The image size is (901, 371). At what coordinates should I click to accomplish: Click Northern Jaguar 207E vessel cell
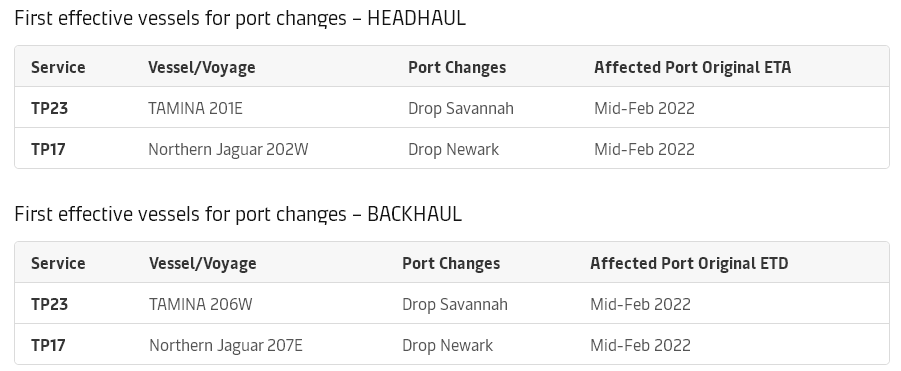tap(226, 345)
